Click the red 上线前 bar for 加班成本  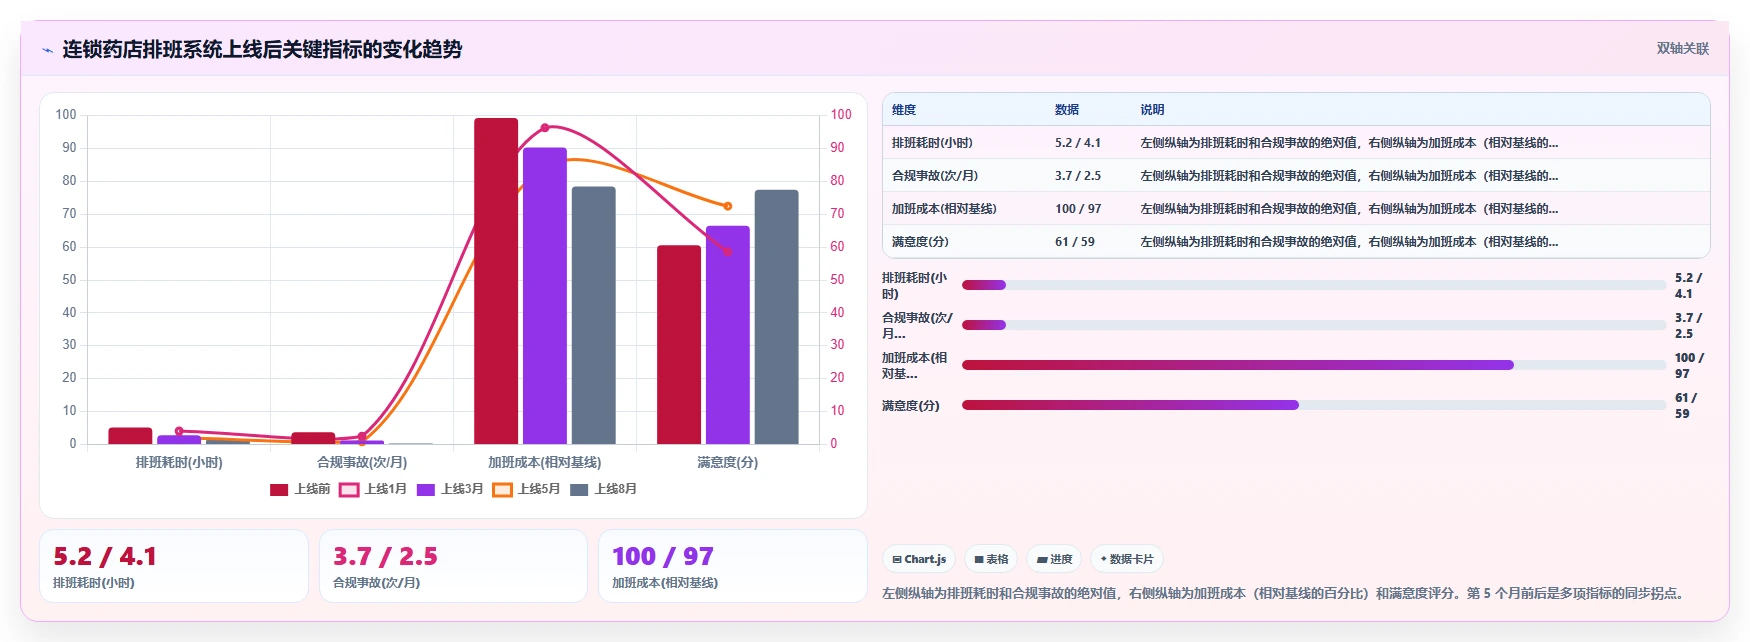point(496,281)
